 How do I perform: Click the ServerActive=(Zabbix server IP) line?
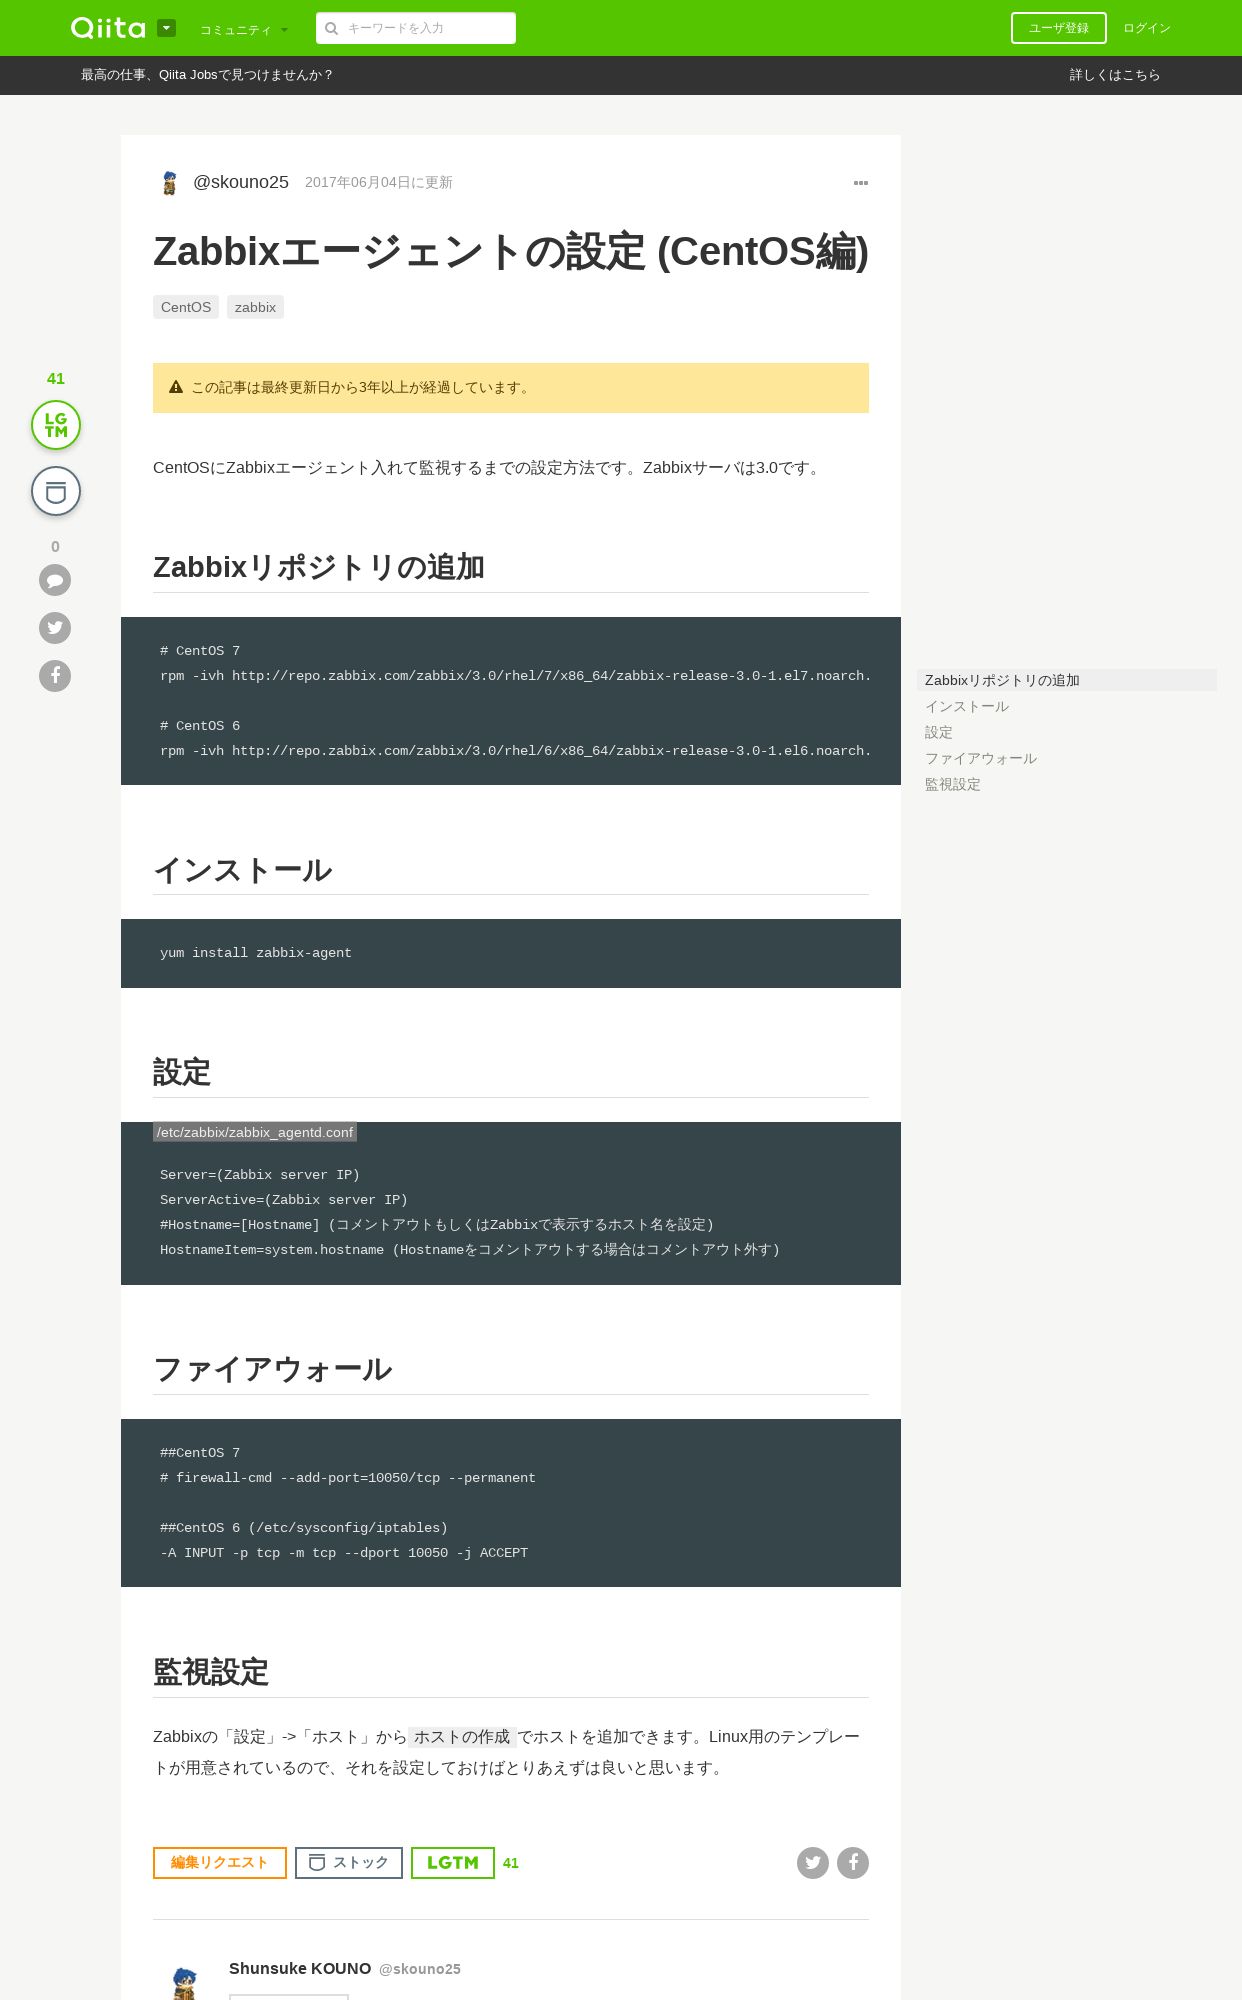click(x=284, y=1200)
